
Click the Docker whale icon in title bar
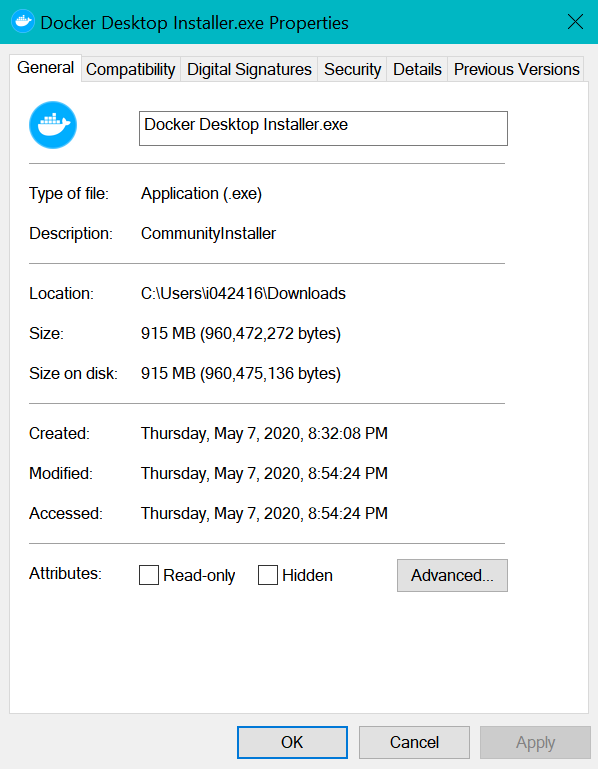click(23, 22)
